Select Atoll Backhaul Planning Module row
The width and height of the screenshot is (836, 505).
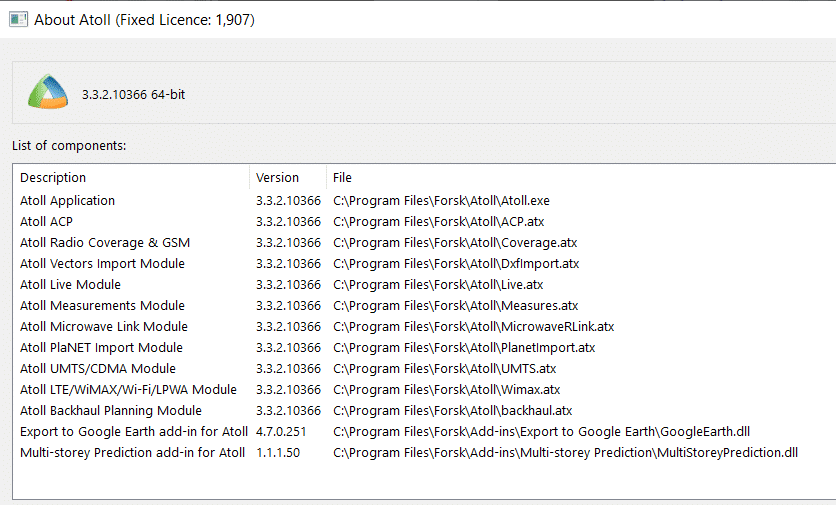click(x=111, y=411)
